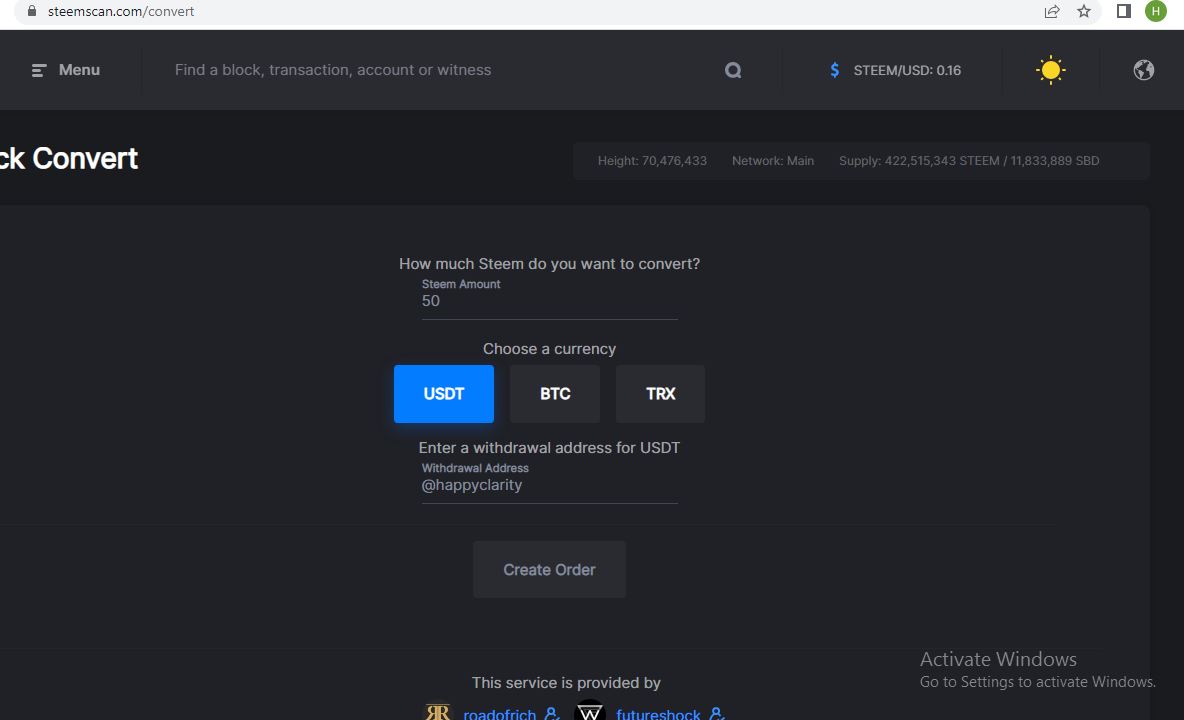Click the 'Enter a withdrawal address for USDT' text
Viewport: 1184px width, 720px height.
pos(549,448)
